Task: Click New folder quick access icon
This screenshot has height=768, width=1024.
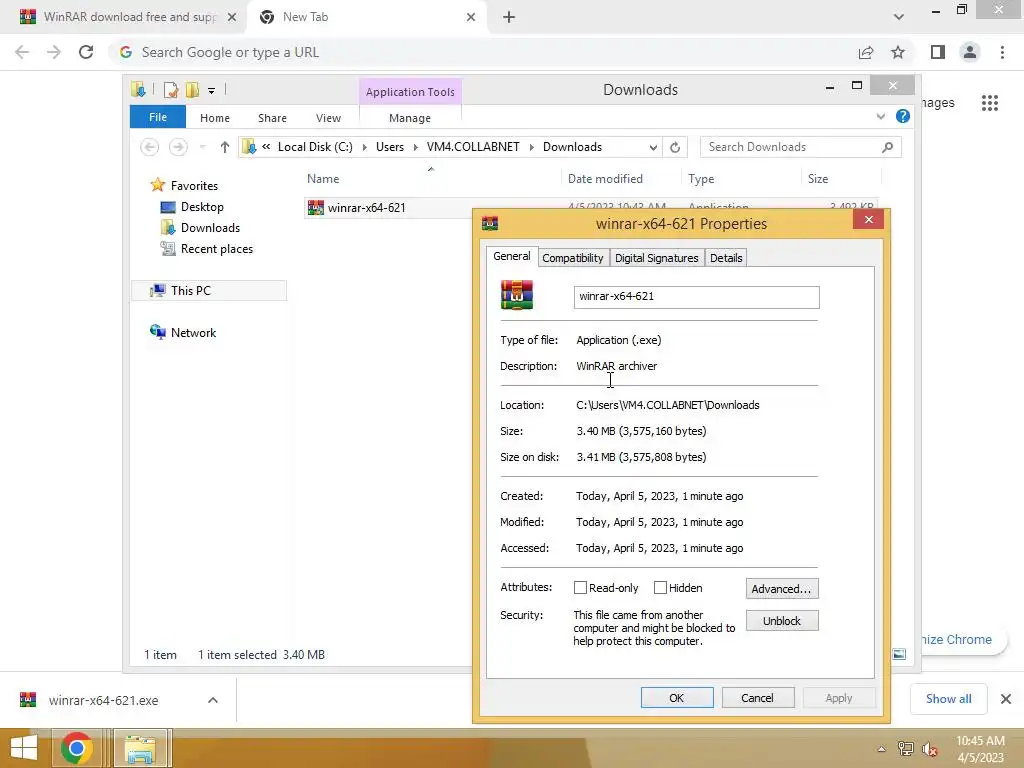Action: (192, 89)
